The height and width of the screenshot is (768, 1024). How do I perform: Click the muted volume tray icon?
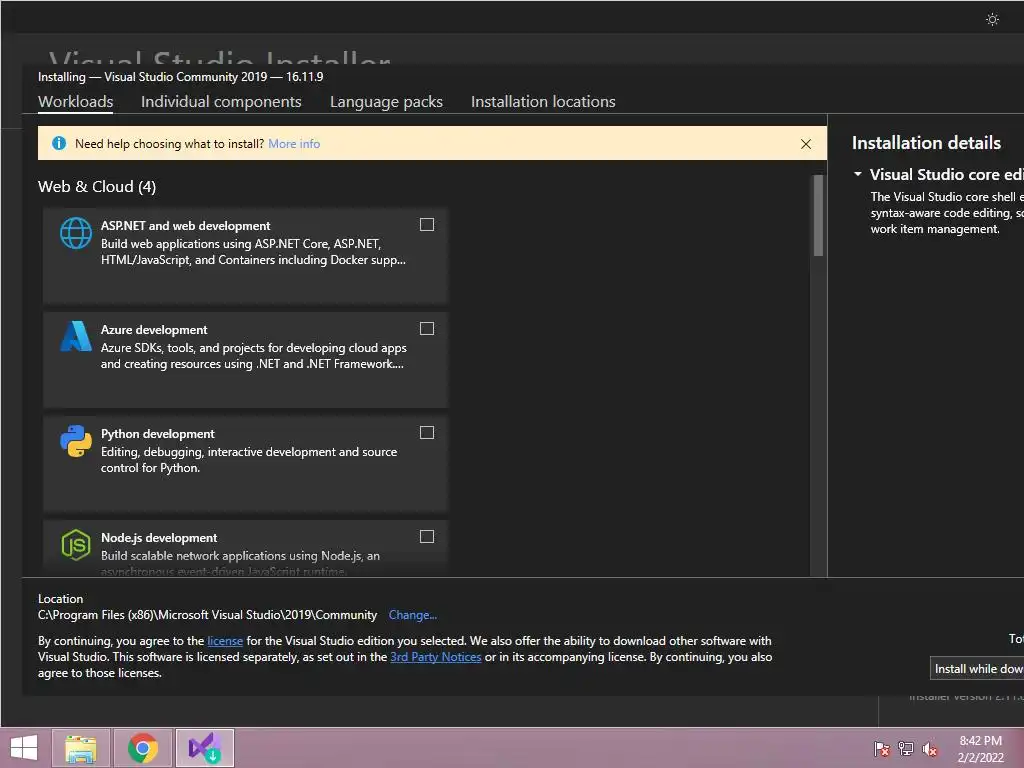click(930, 748)
